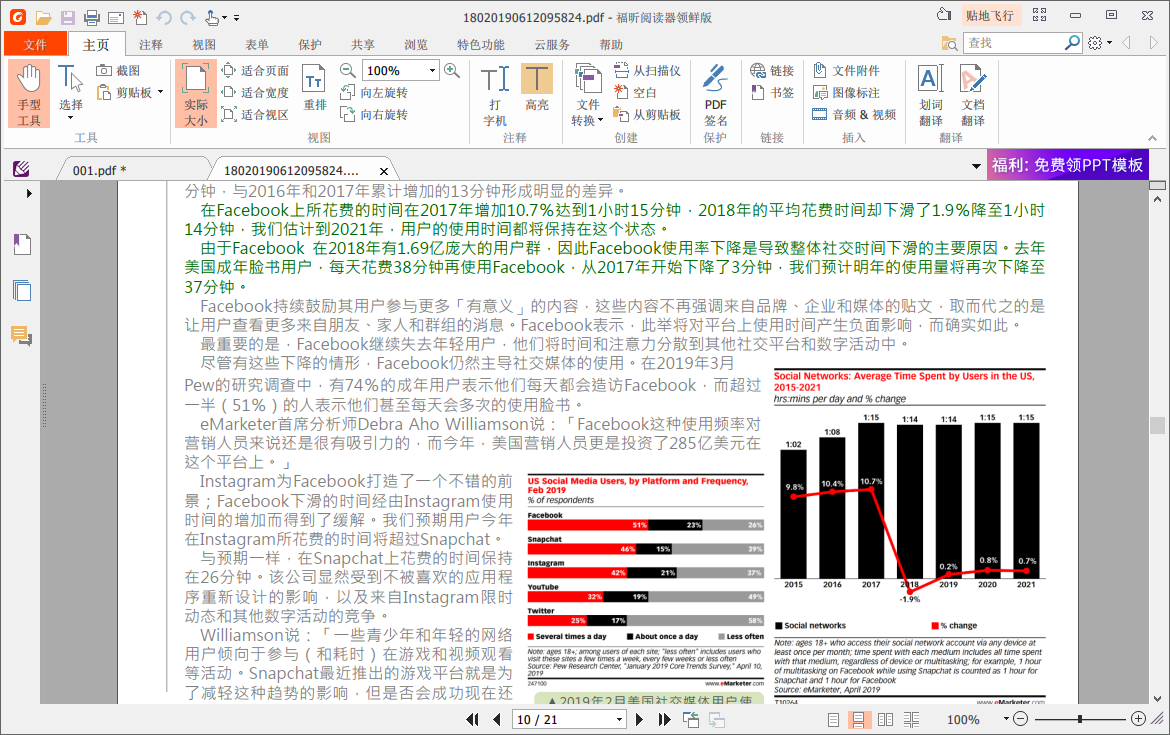1170x735 pixels.
Task: Insert a Link (链接)
Action: click(772, 70)
